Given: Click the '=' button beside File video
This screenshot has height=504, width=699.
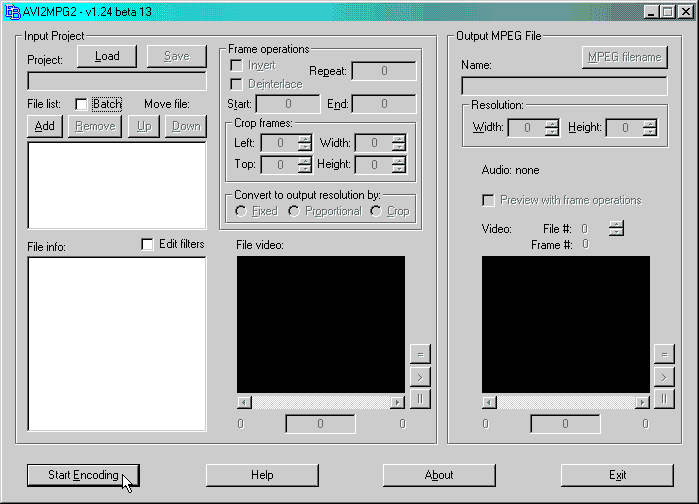Looking at the screenshot, I should pos(420,355).
